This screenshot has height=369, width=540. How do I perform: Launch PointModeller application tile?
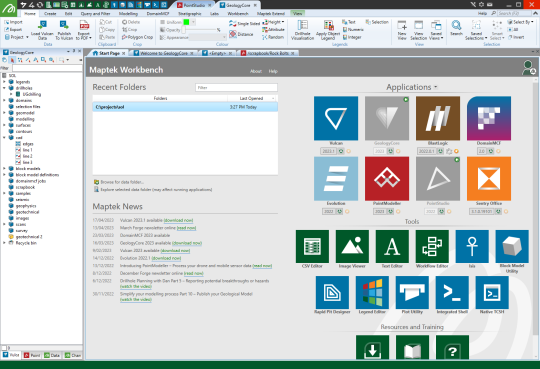pos(387,178)
